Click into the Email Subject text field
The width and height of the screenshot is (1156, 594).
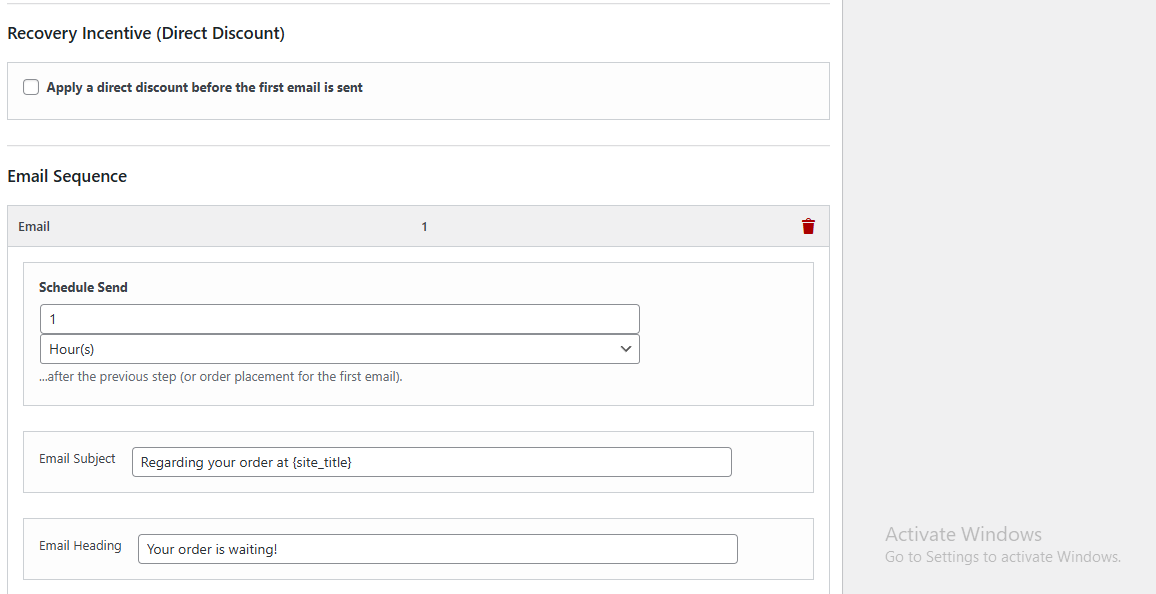[x=432, y=462]
